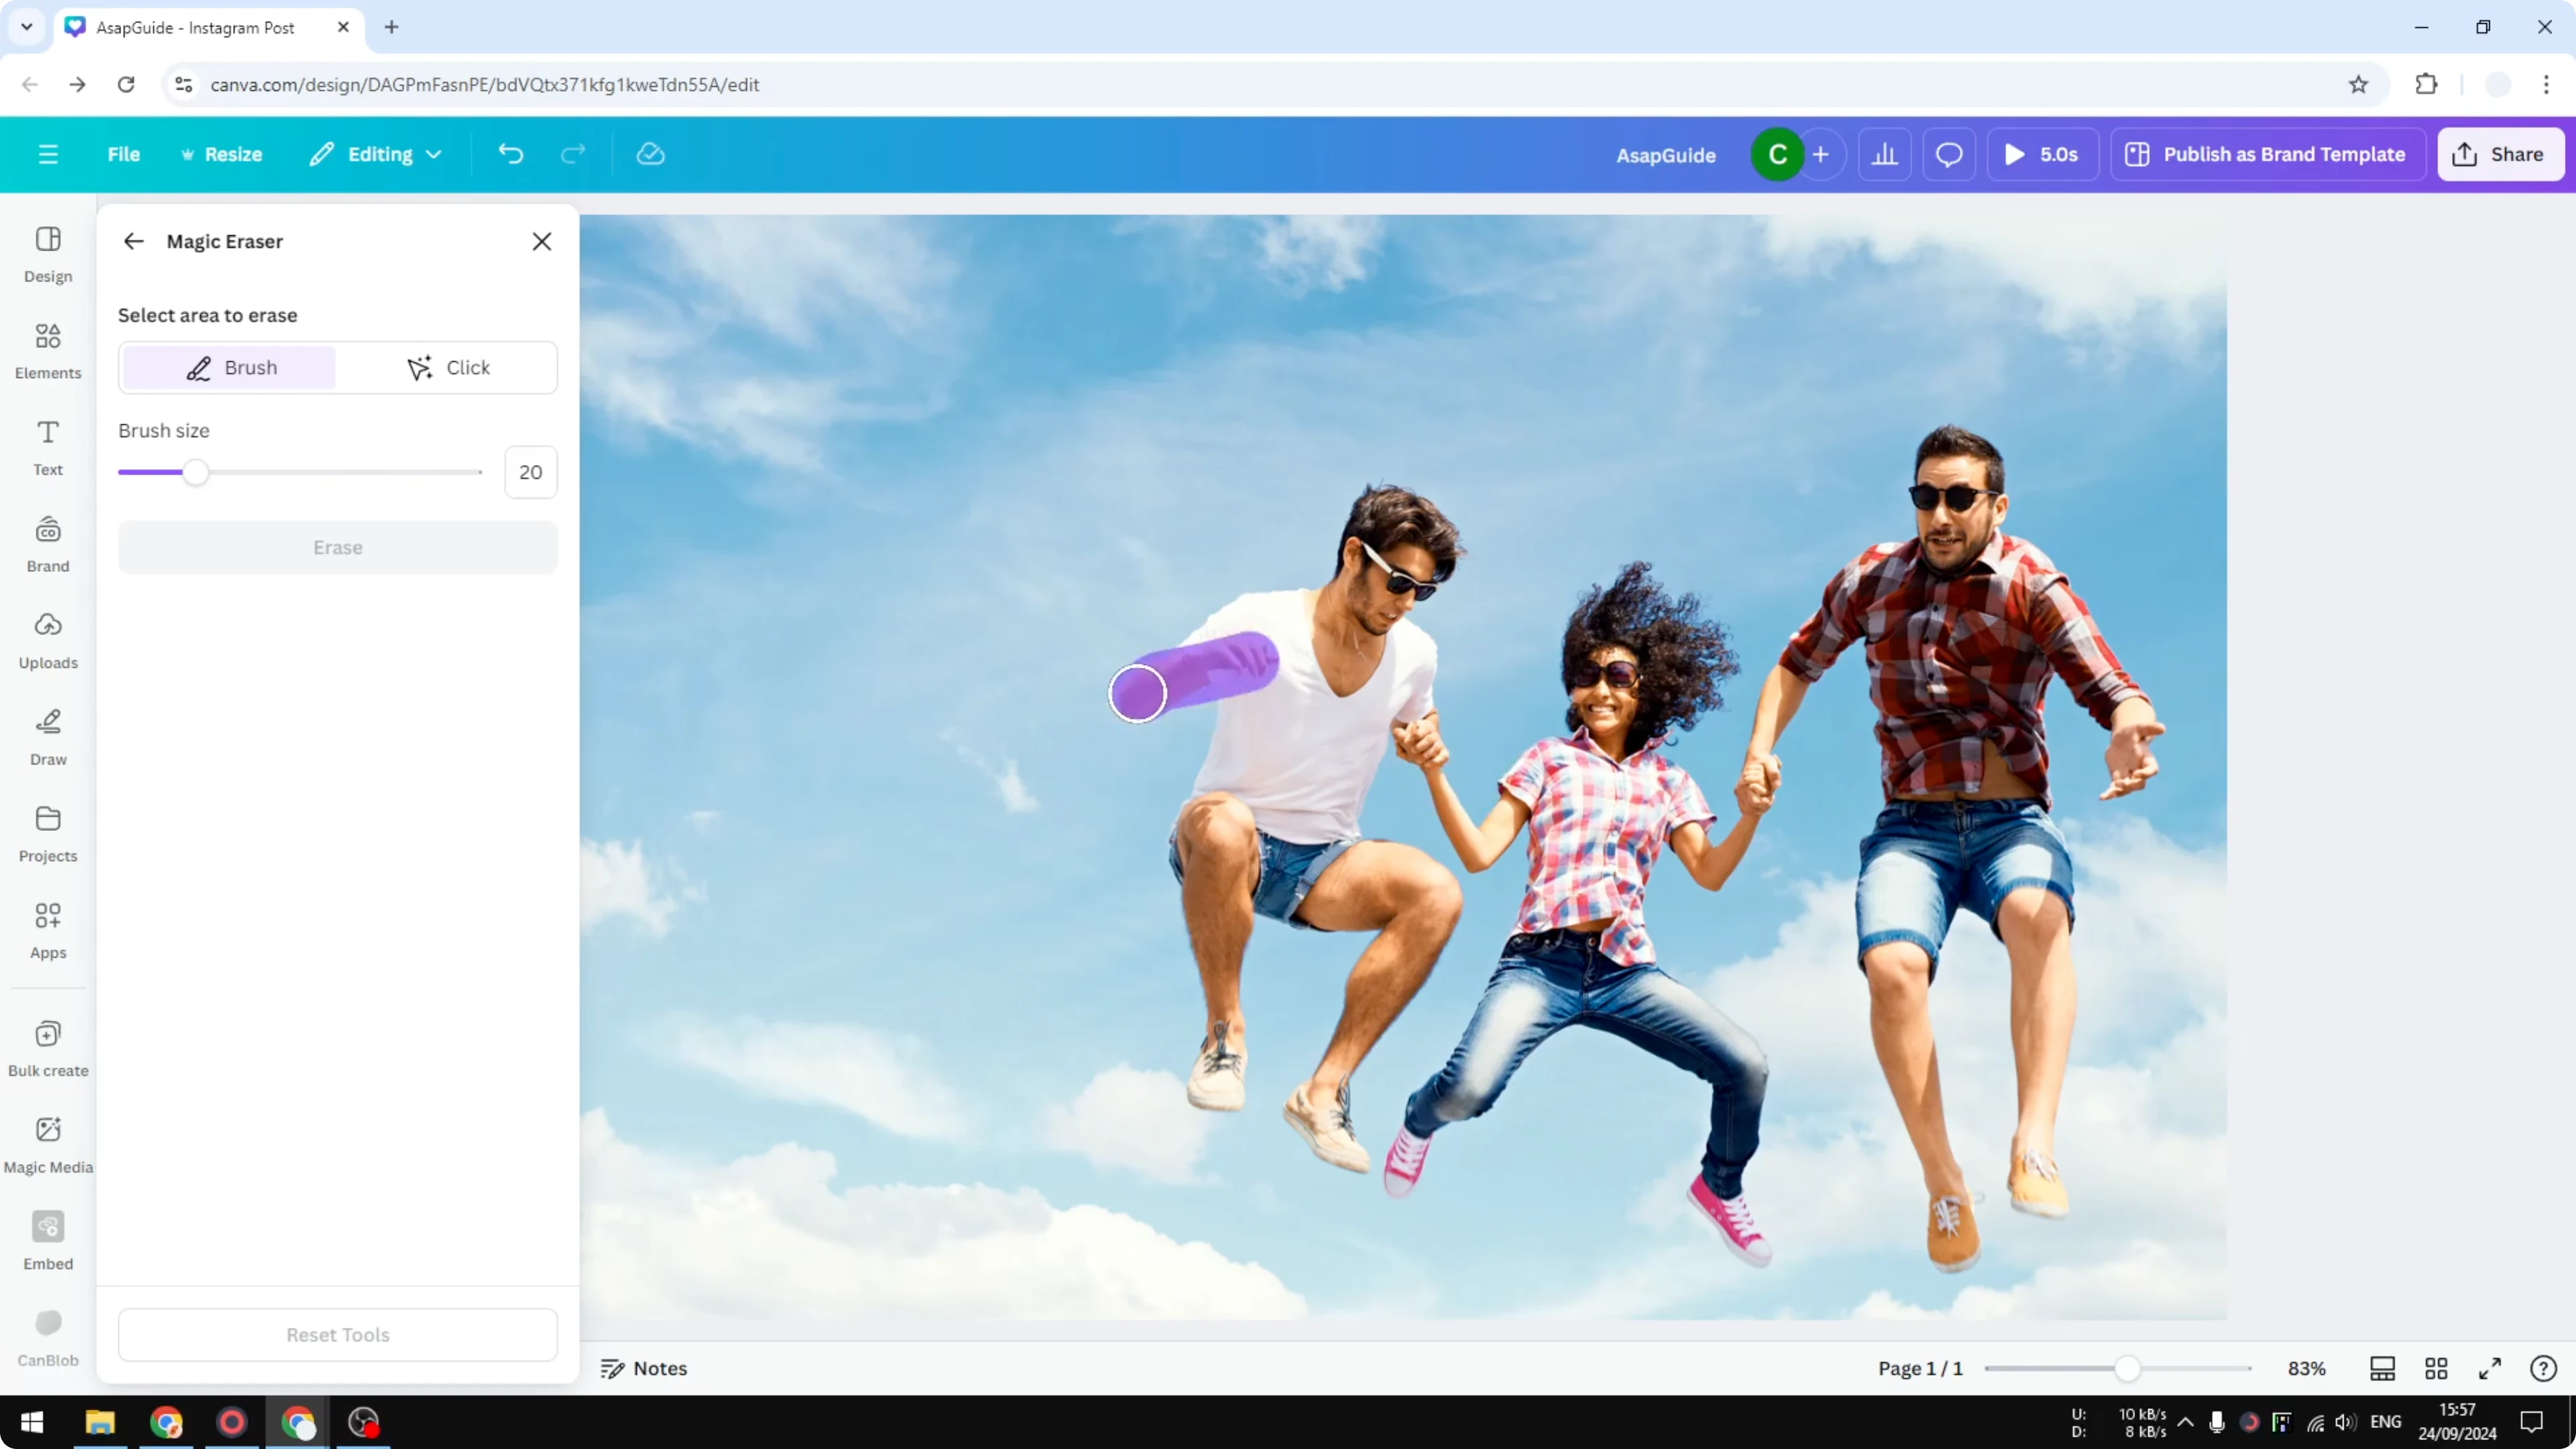Open the Apps panel
The image size is (2576, 1449).
(48, 931)
